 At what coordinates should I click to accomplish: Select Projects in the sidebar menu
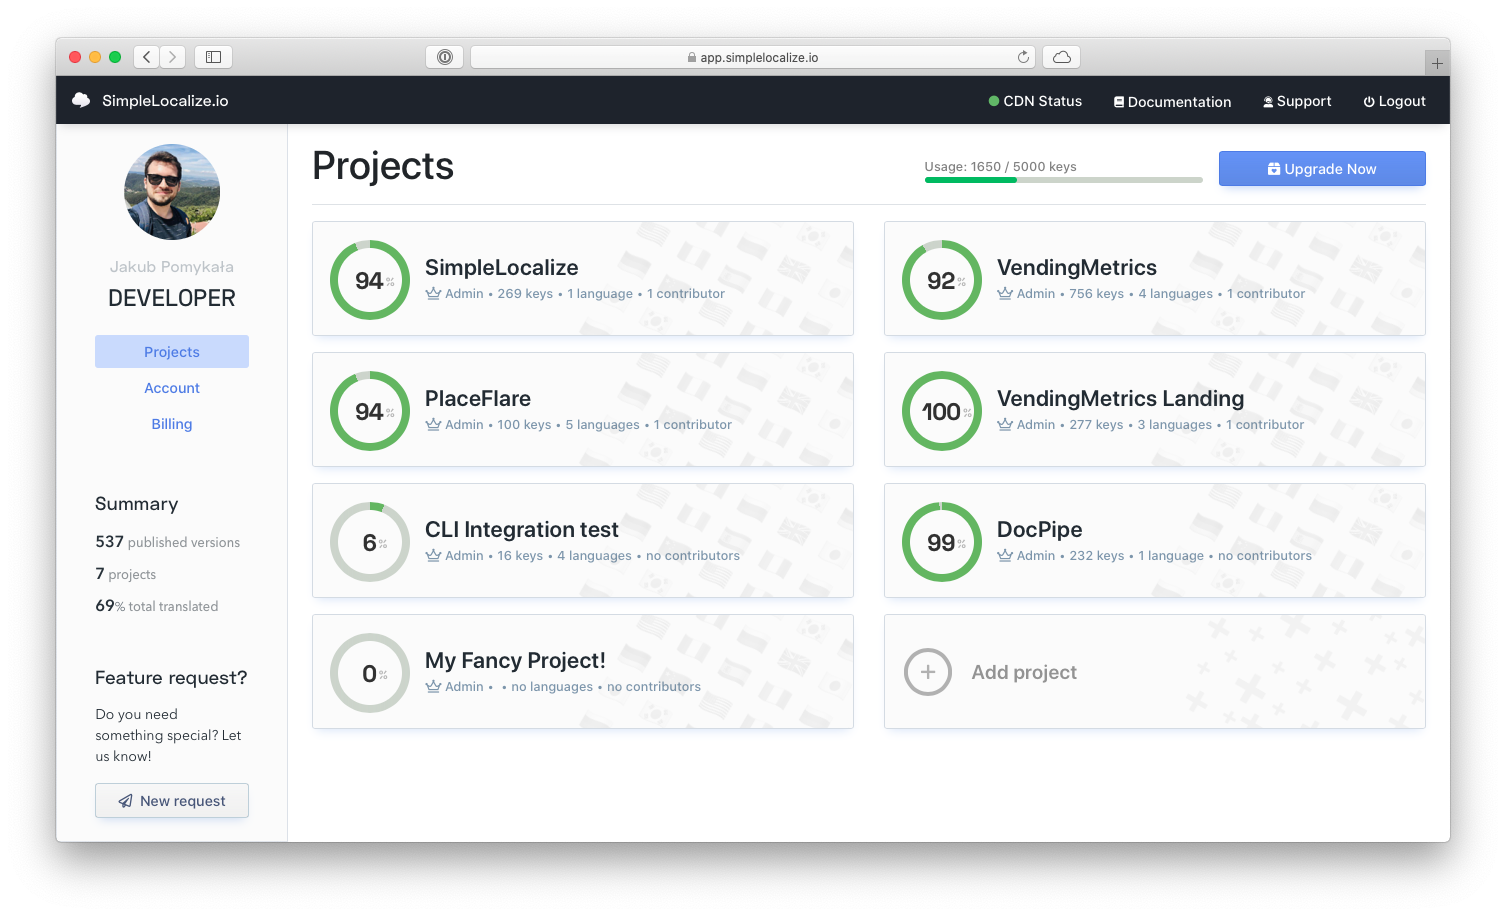[172, 352]
